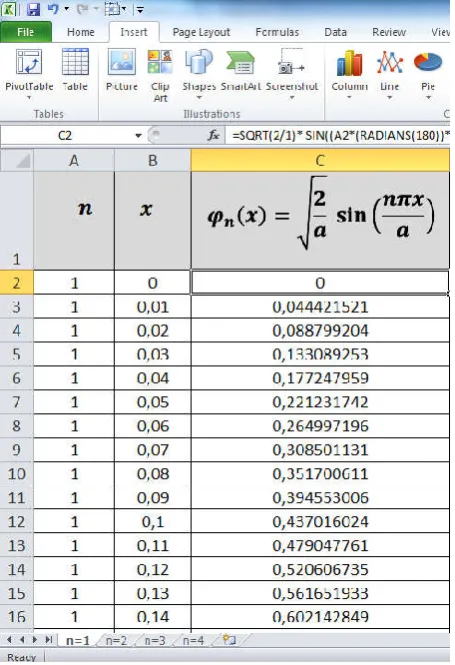Select cell with value 0,088799204
455x665 pixels.
(x=320, y=330)
